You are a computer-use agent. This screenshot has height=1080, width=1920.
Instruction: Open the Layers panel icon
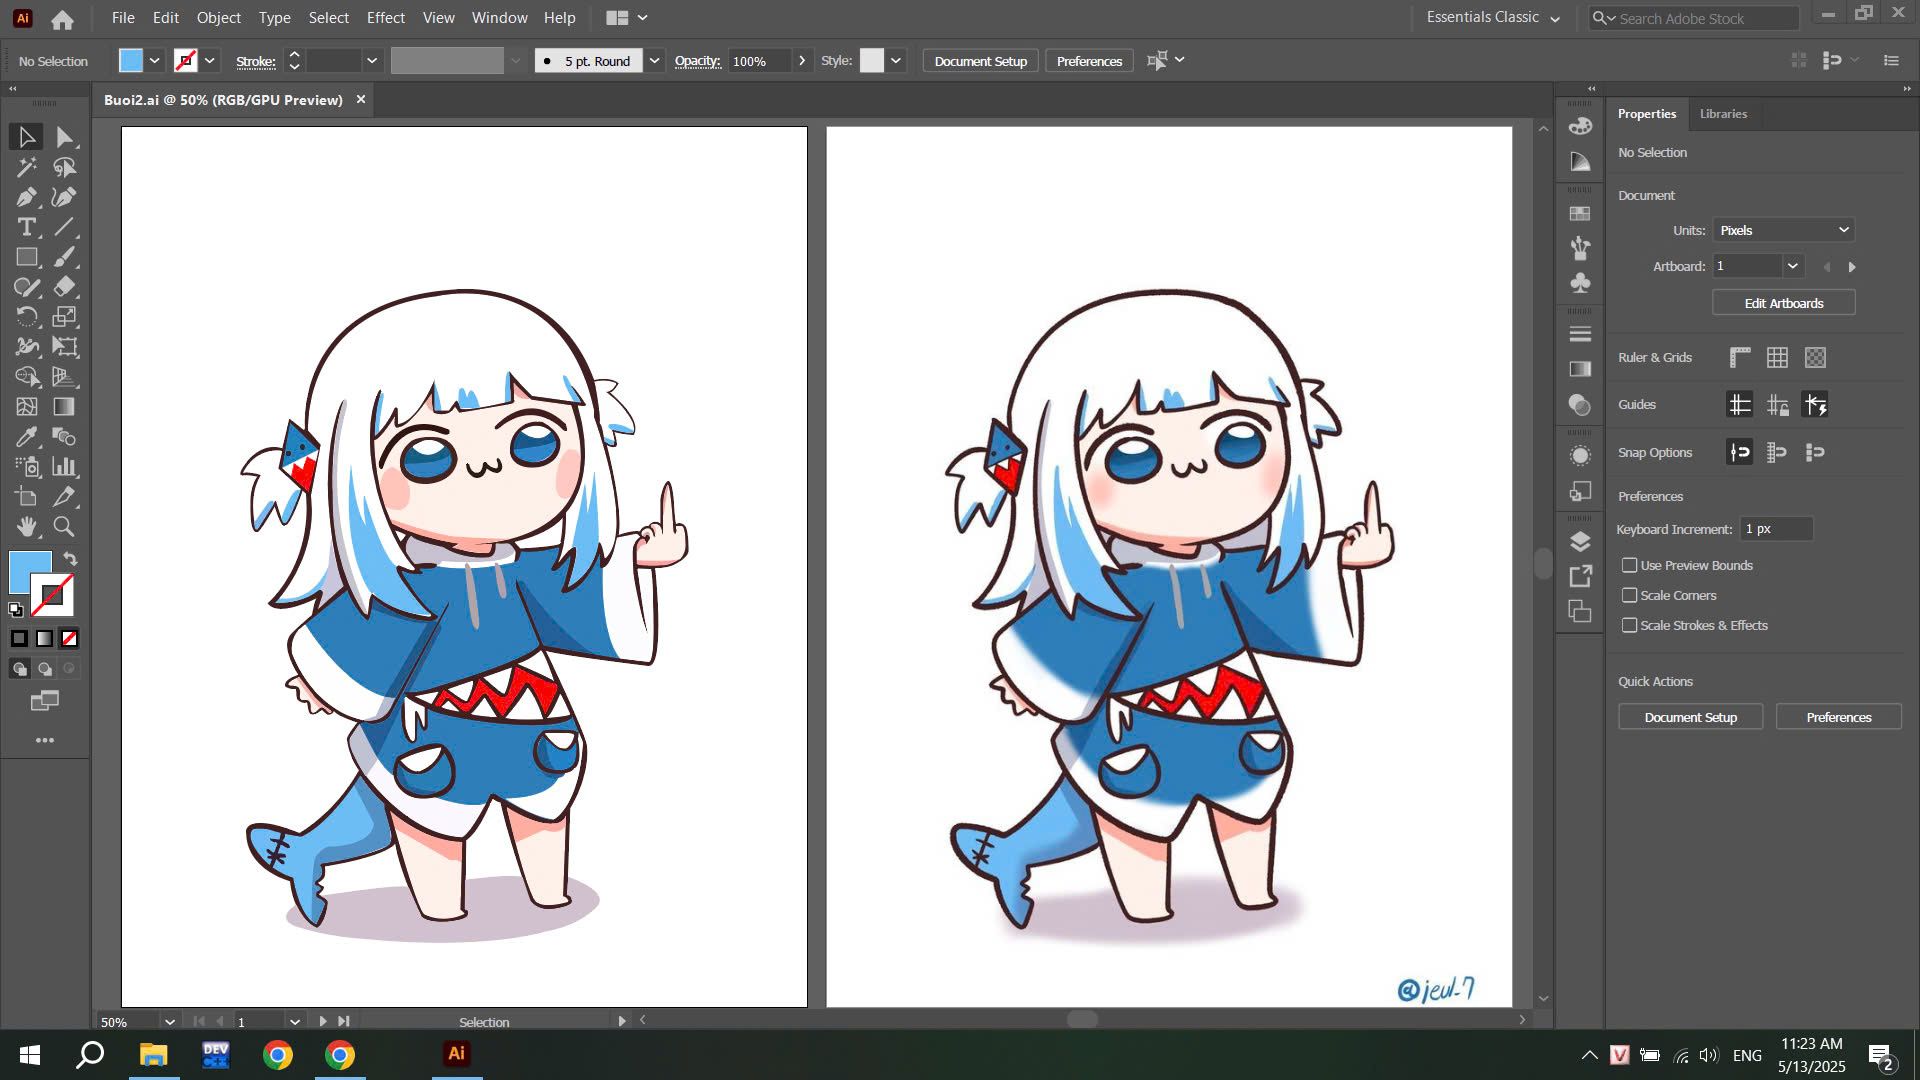1580,542
